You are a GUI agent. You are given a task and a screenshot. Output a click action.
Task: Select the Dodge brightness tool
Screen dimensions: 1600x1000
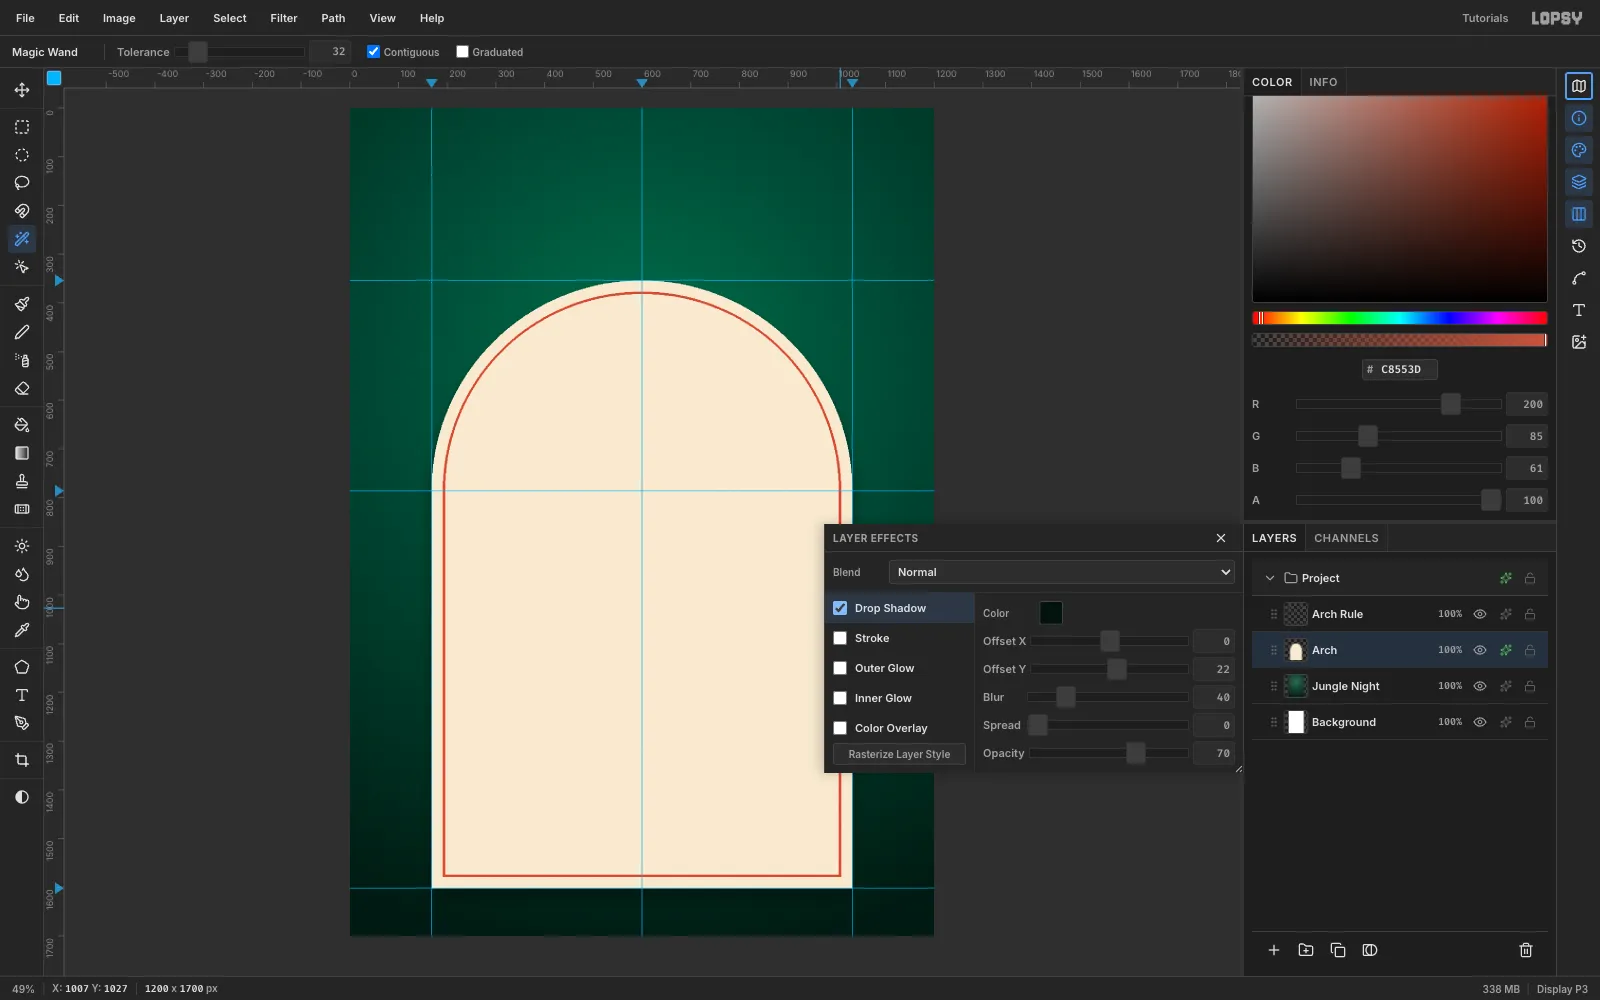click(22, 546)
